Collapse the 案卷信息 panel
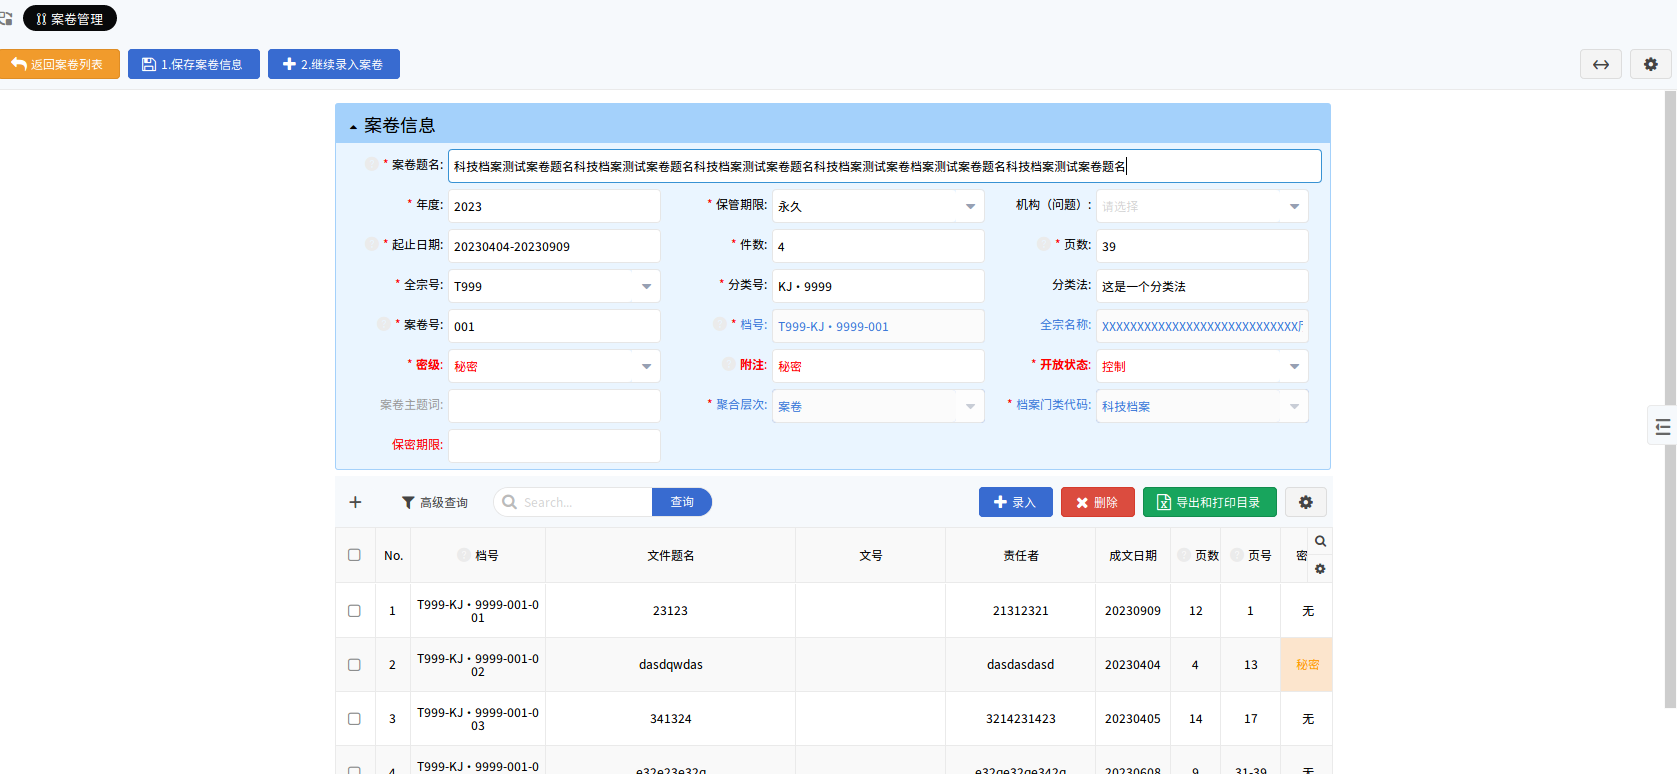The width and height of the screenshot is (1677, 774). 353,127
